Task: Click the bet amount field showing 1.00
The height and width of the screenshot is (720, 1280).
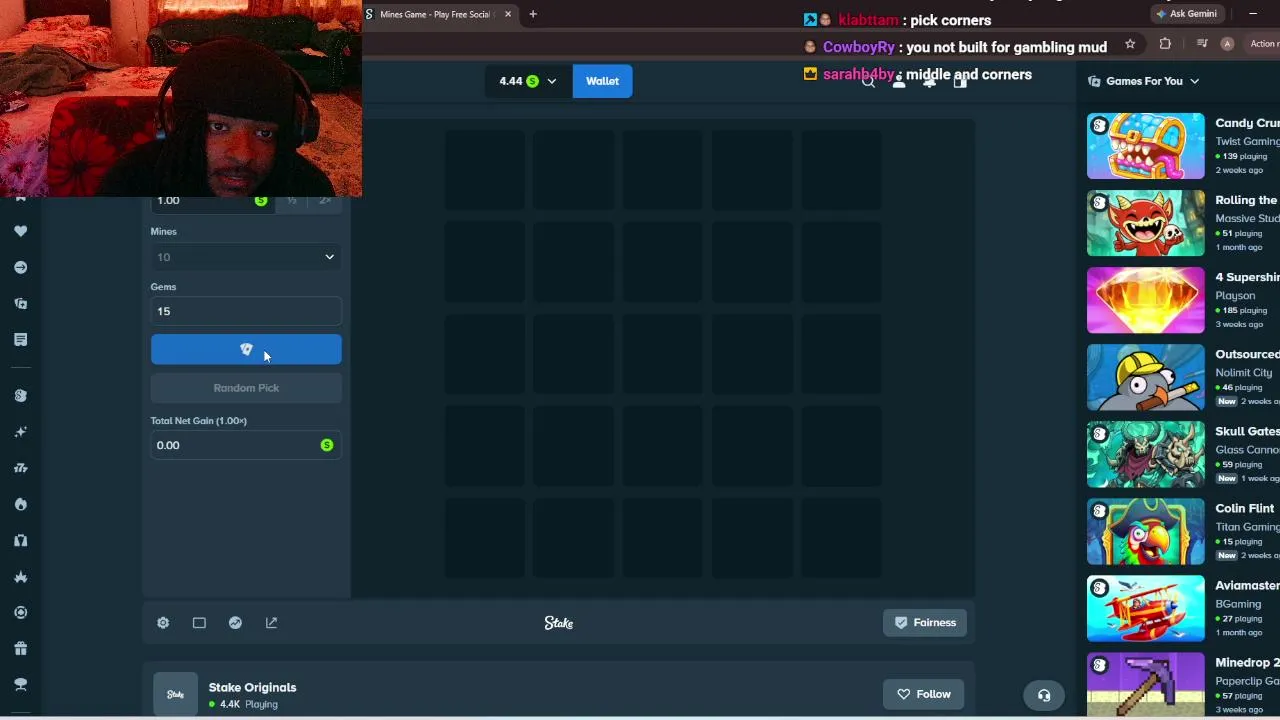Action: [x=210, y=200]
